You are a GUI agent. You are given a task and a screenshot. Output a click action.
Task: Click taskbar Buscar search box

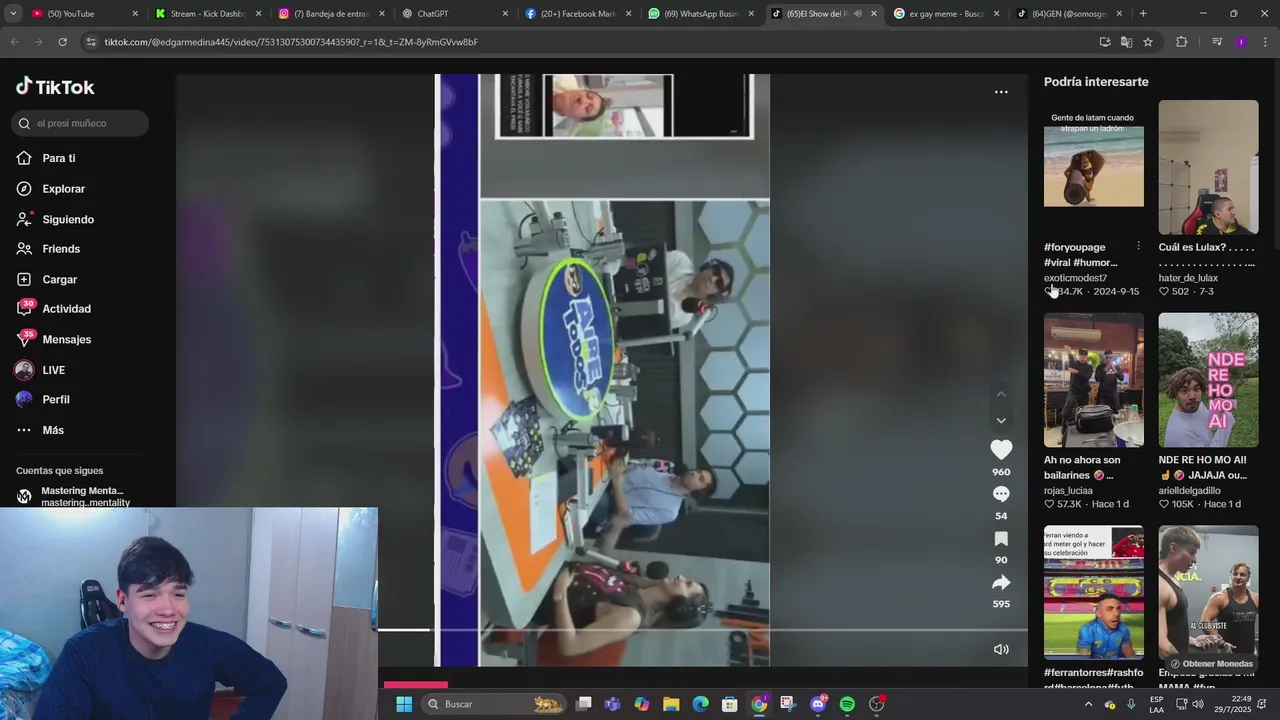[x=493, y=704]
